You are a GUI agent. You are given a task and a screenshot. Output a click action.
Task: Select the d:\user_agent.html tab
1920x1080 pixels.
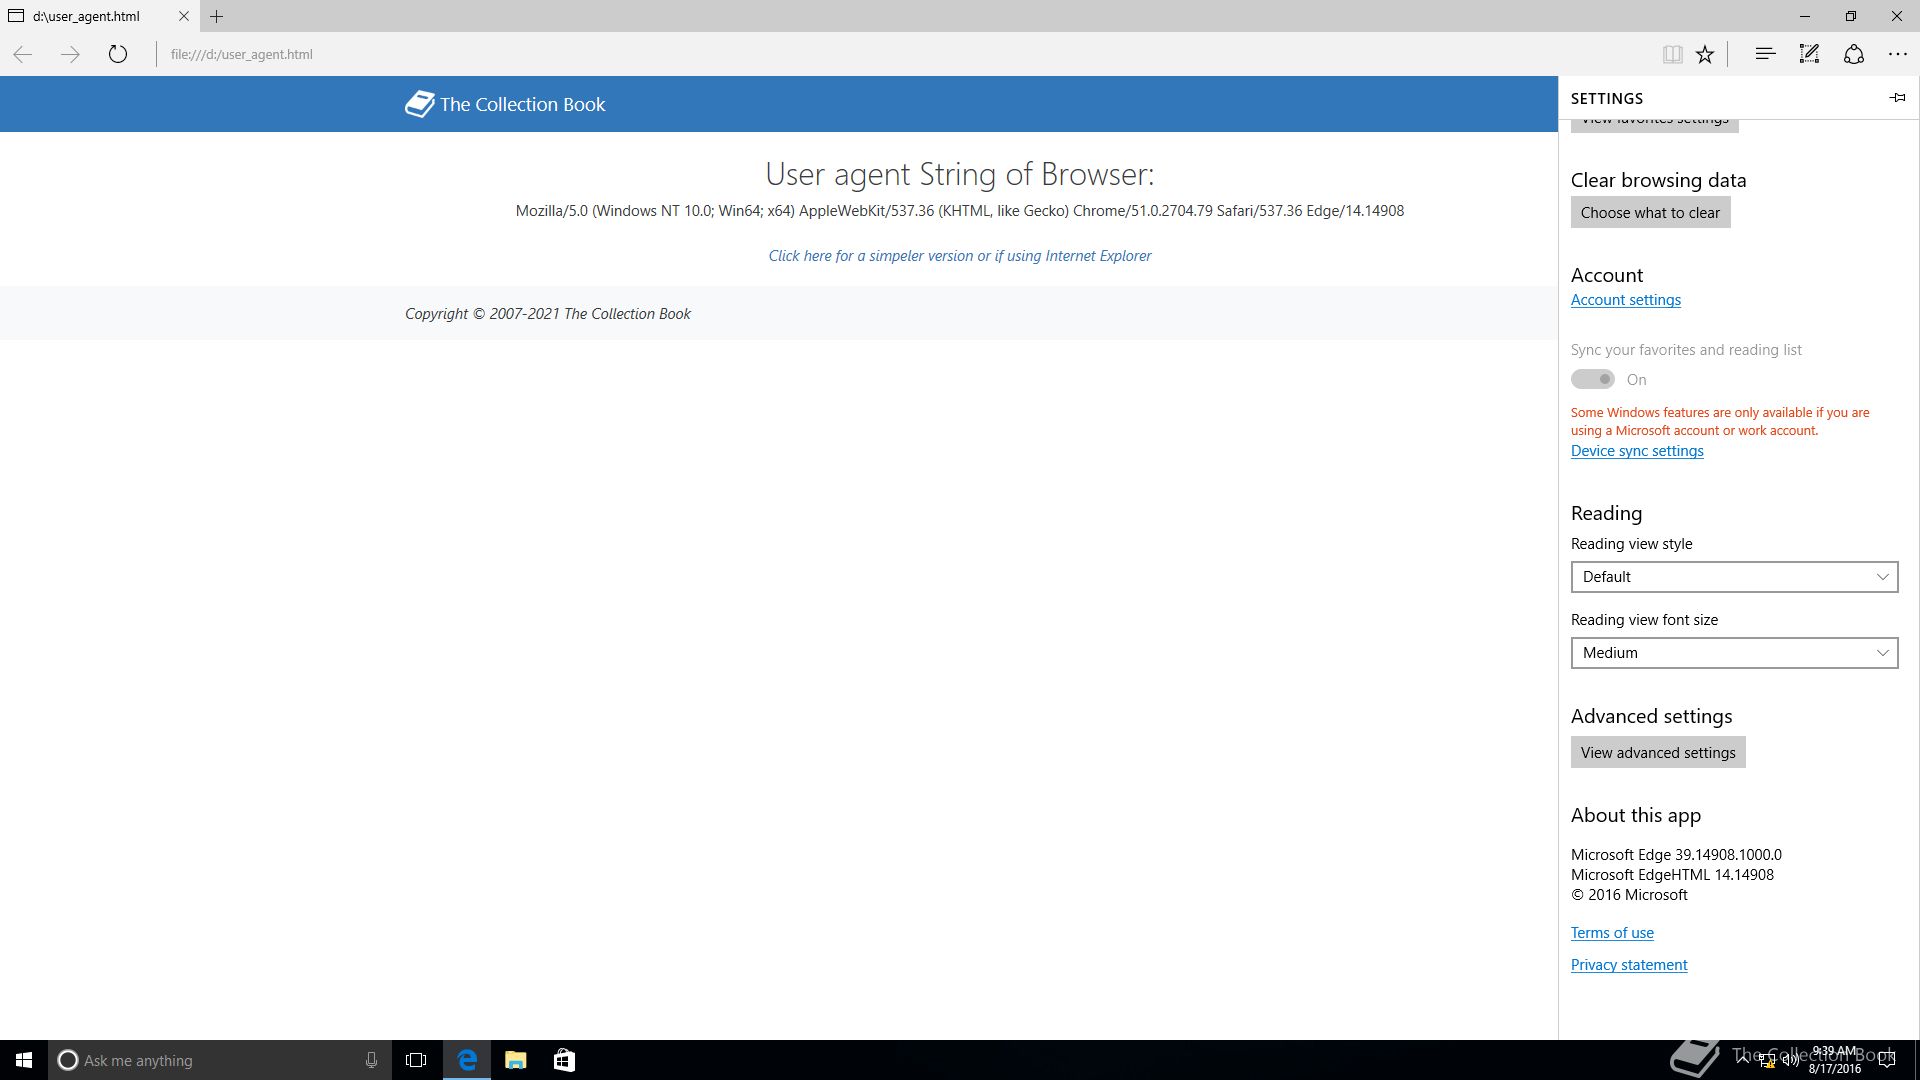(x=98, y=16)
